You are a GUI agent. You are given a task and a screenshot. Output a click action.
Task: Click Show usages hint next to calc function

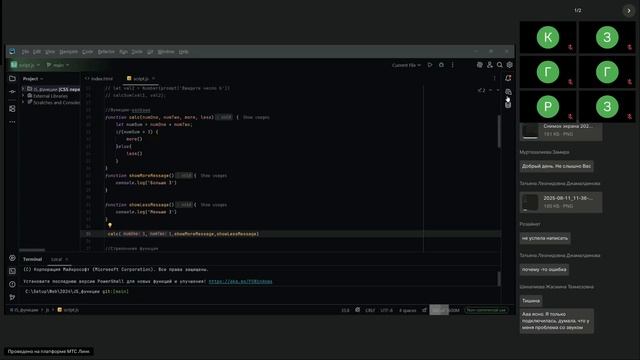pos(256,117)
